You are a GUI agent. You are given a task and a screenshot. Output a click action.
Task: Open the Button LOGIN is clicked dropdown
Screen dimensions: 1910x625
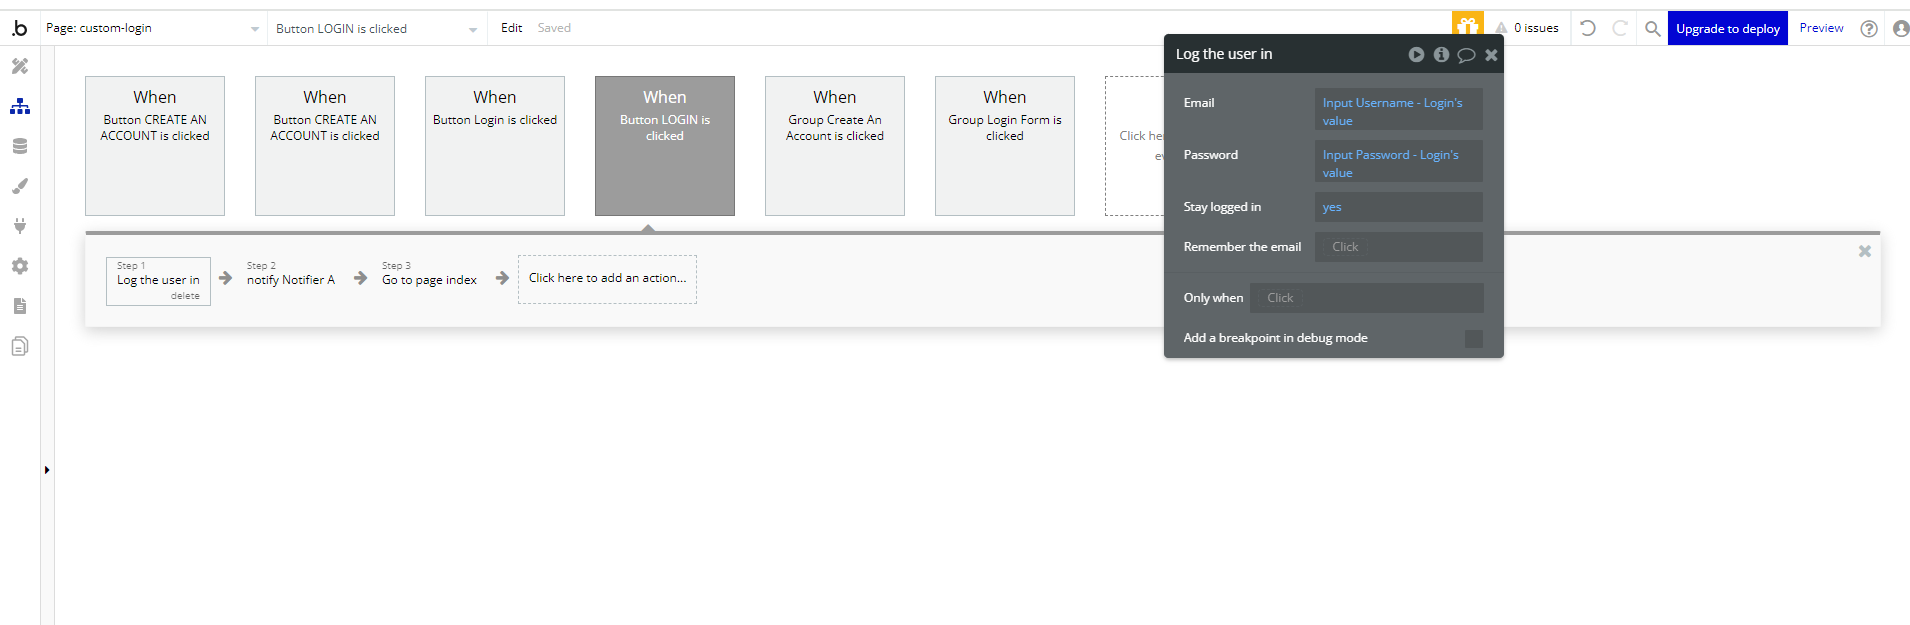(x=377, y=29)
